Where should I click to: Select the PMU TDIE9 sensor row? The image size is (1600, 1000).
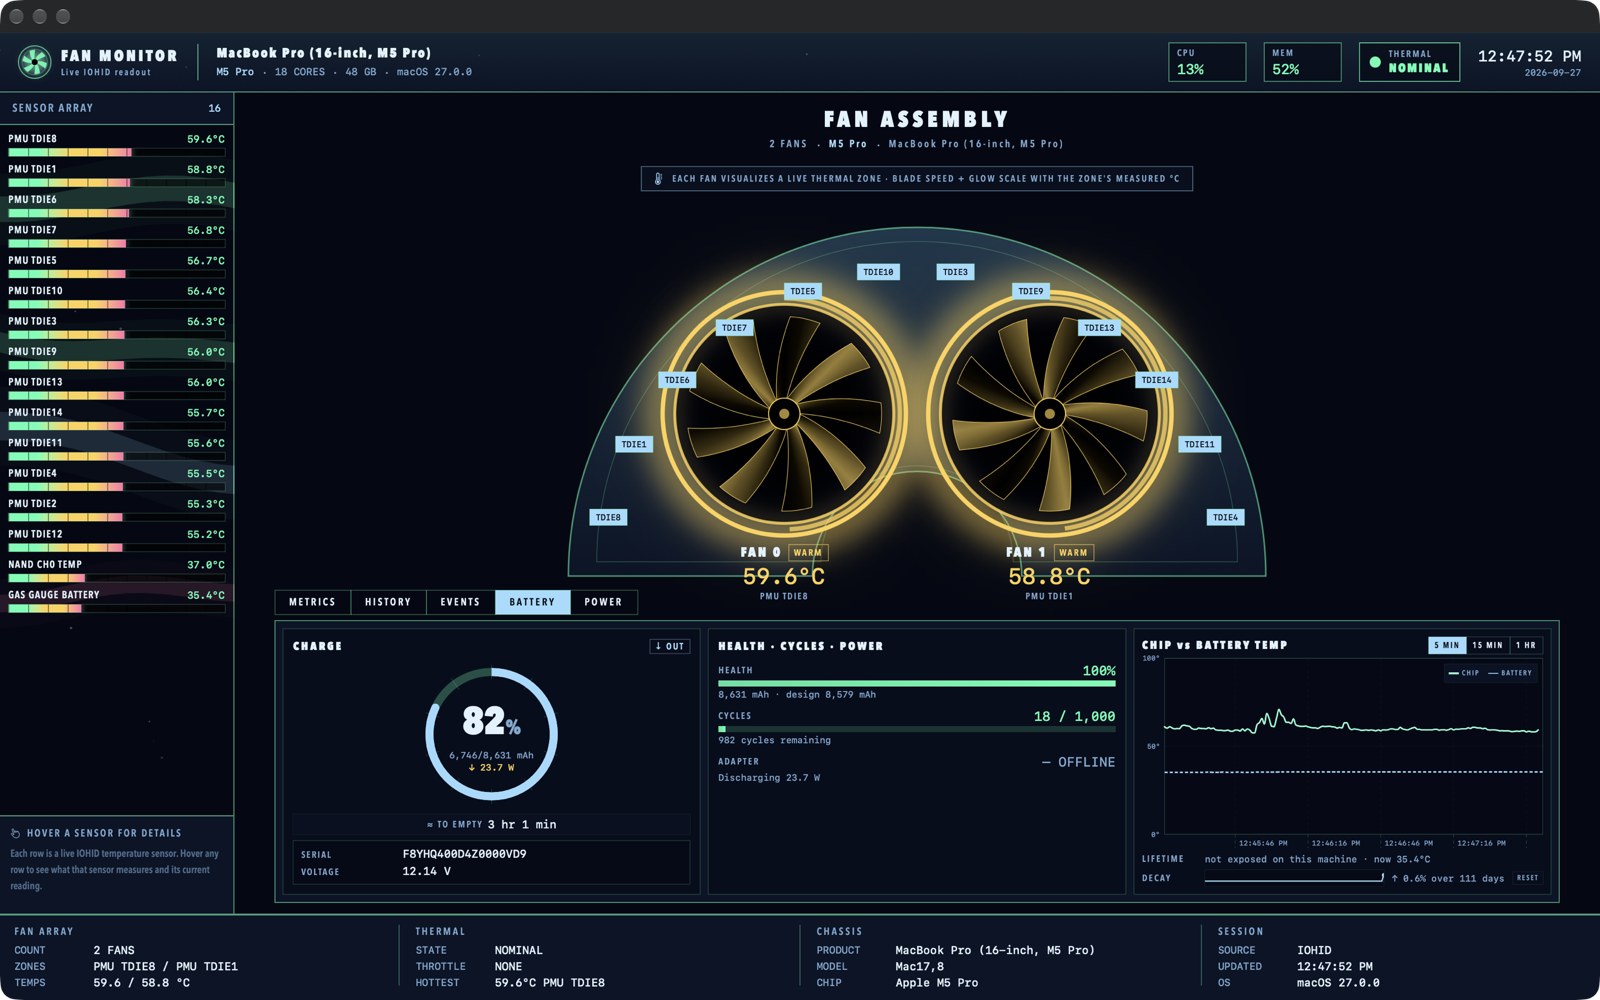click(x=117, y=357)
